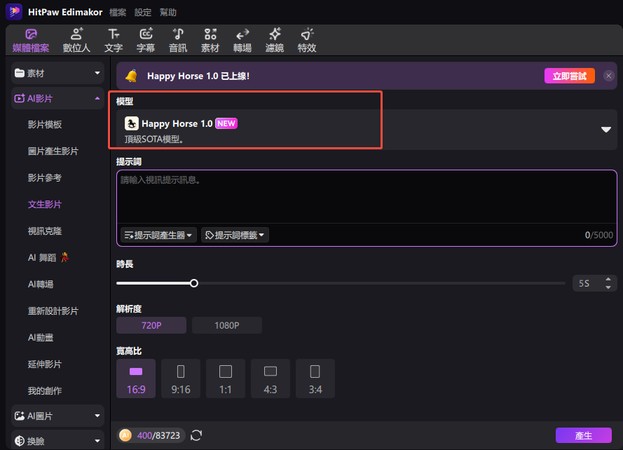Choose 720P resolution
623x450 pixels.
(151, 325)
